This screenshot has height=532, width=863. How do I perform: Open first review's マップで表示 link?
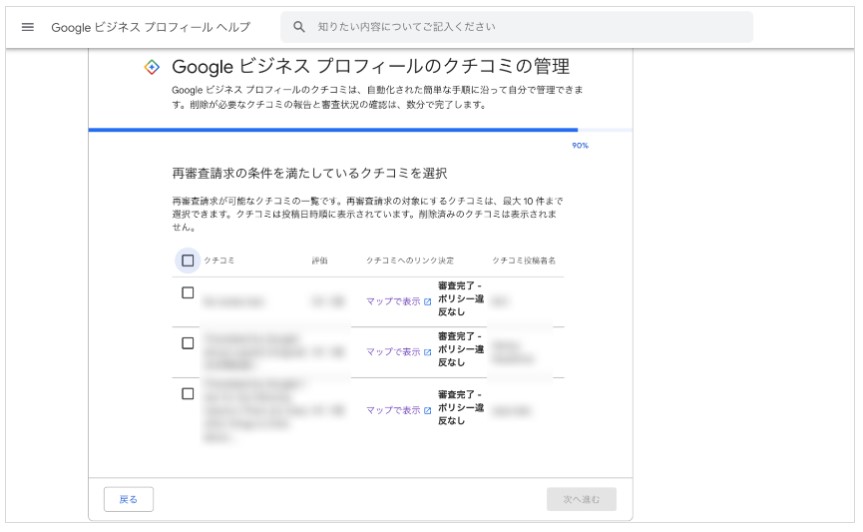(x=393, y=301)
